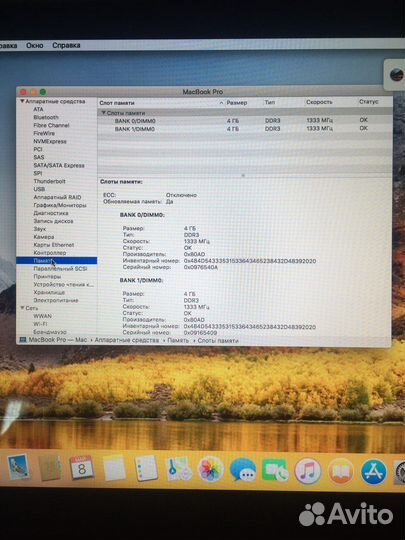Viewport: 405px width, 540px height.
Task: Select highlighted Память item in sidebar
Action: 56,260
